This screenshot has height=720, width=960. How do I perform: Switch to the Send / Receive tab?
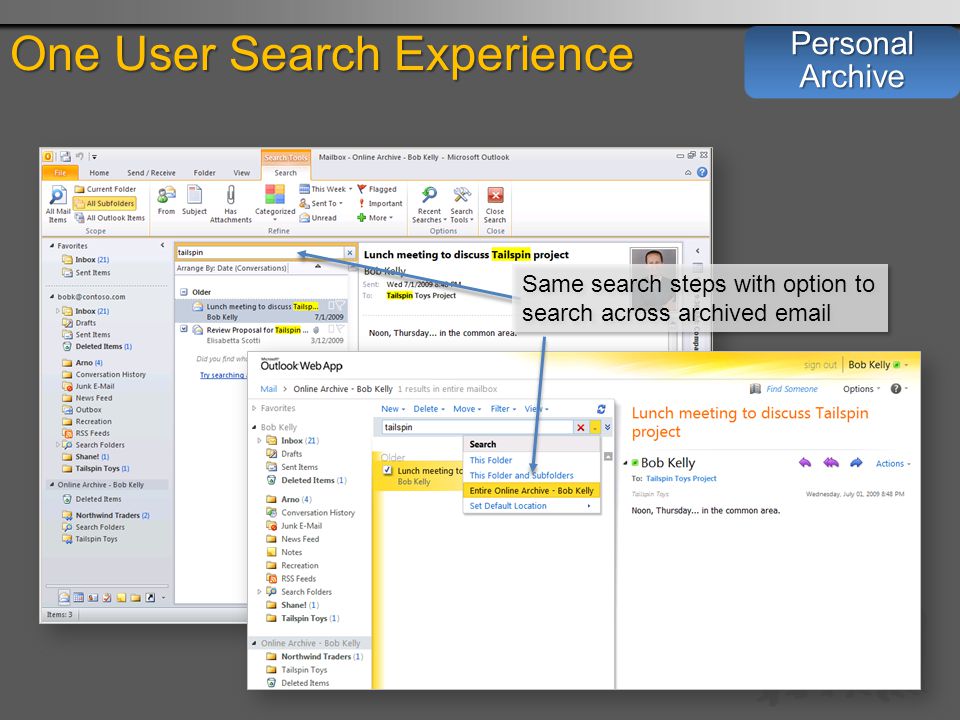click(151, 173)
